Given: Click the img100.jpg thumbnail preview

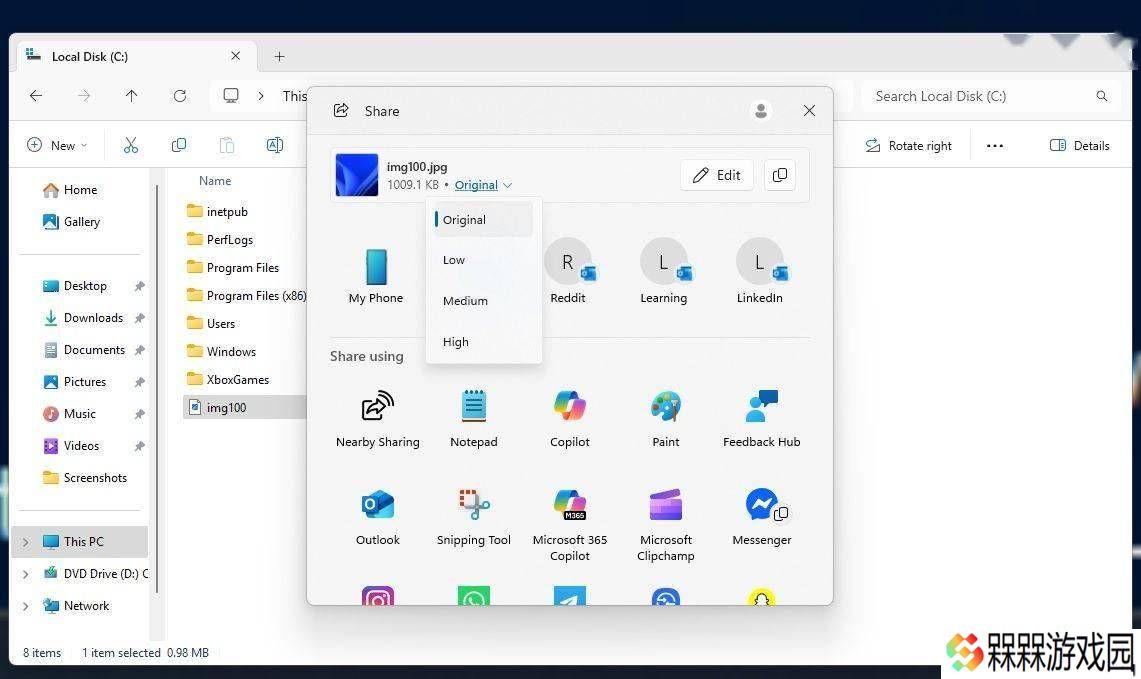Looking at the screenshot, I should [x=357, y=175].
